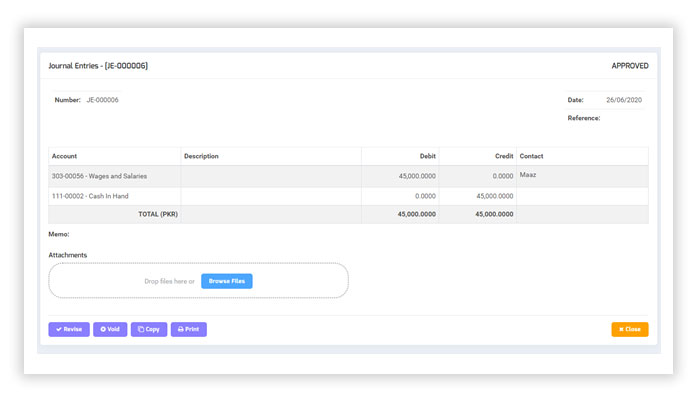Print the journal entry
Viewport: 700px width, 406px height.
click(188, 329)
